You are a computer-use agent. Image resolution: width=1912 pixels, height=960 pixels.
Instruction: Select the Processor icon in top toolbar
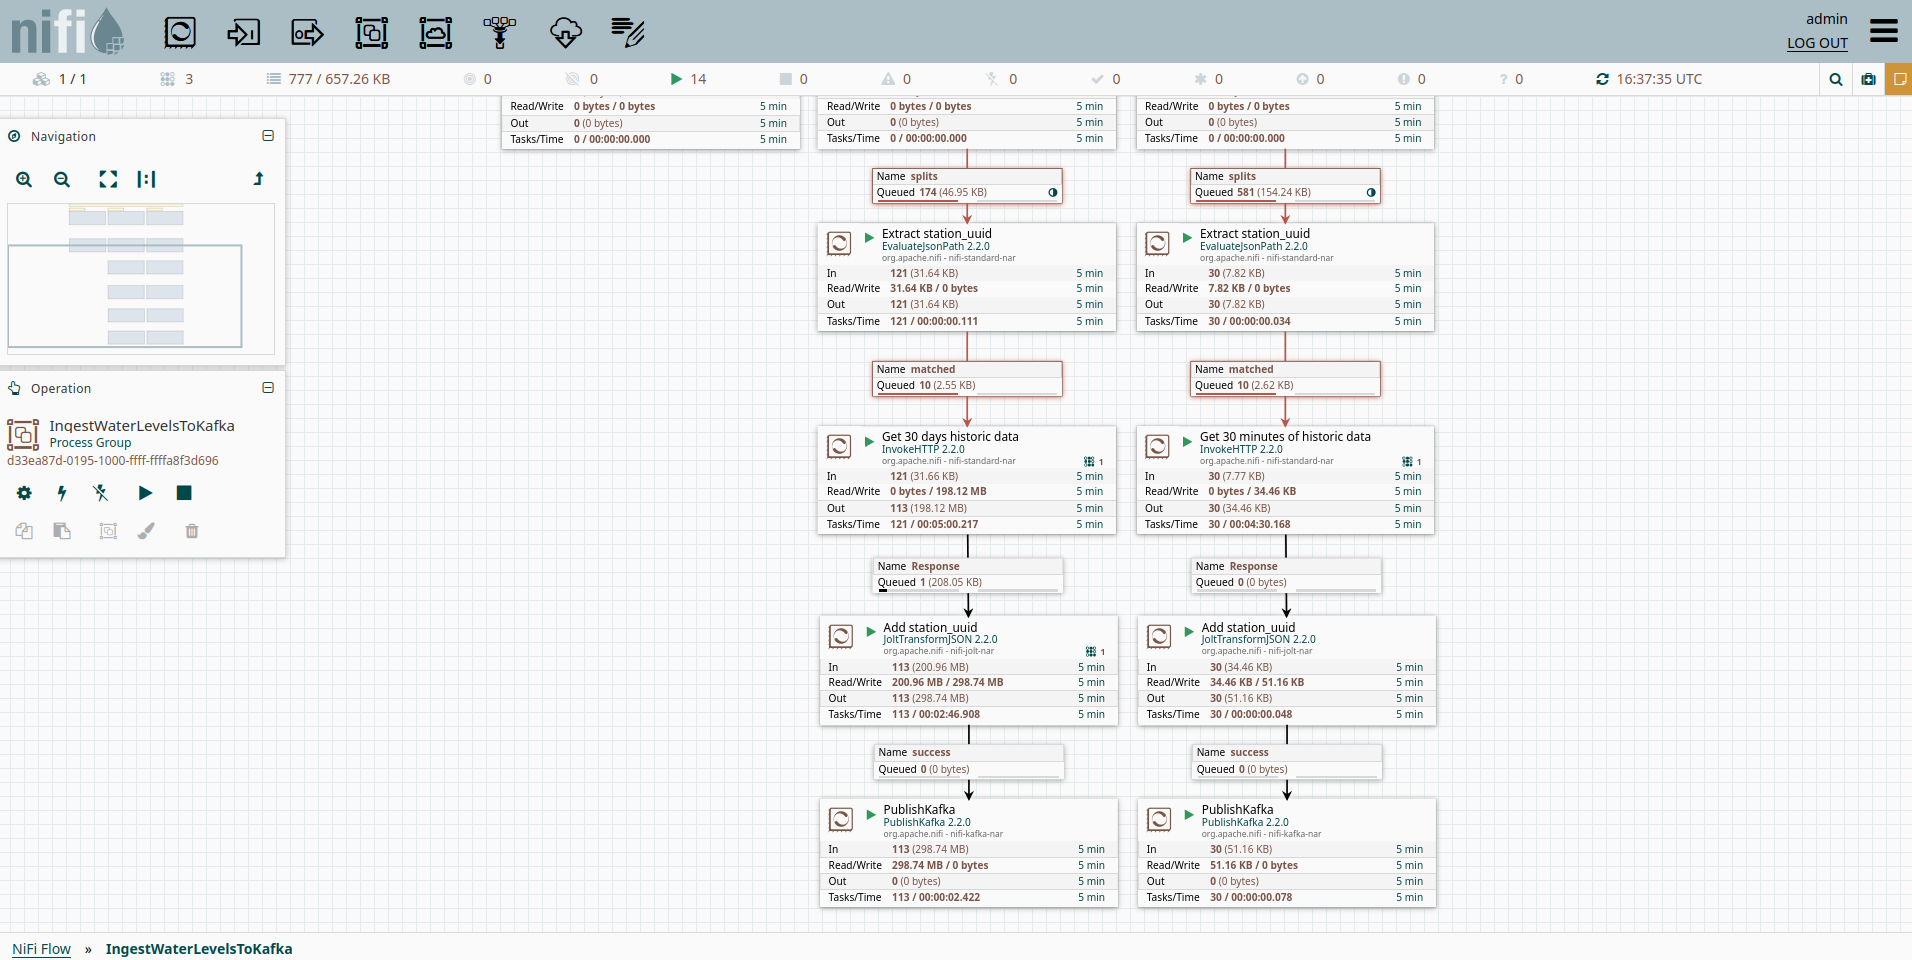click(x=180, y=33)
